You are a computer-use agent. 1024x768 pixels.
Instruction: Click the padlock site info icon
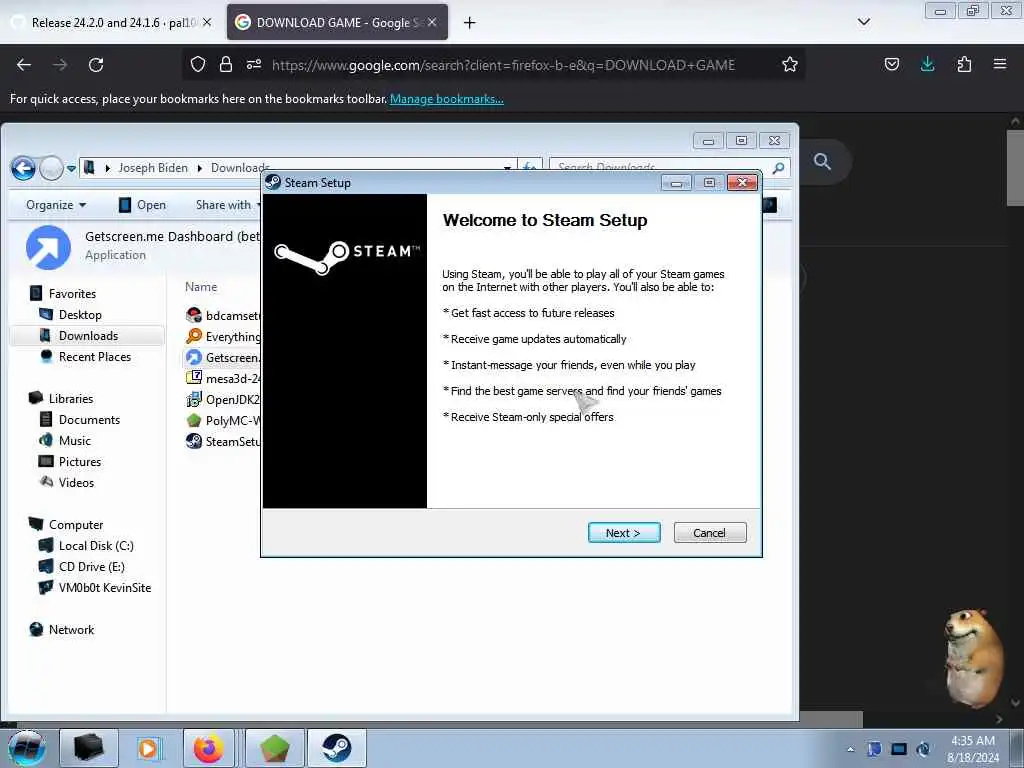point(226,65)
